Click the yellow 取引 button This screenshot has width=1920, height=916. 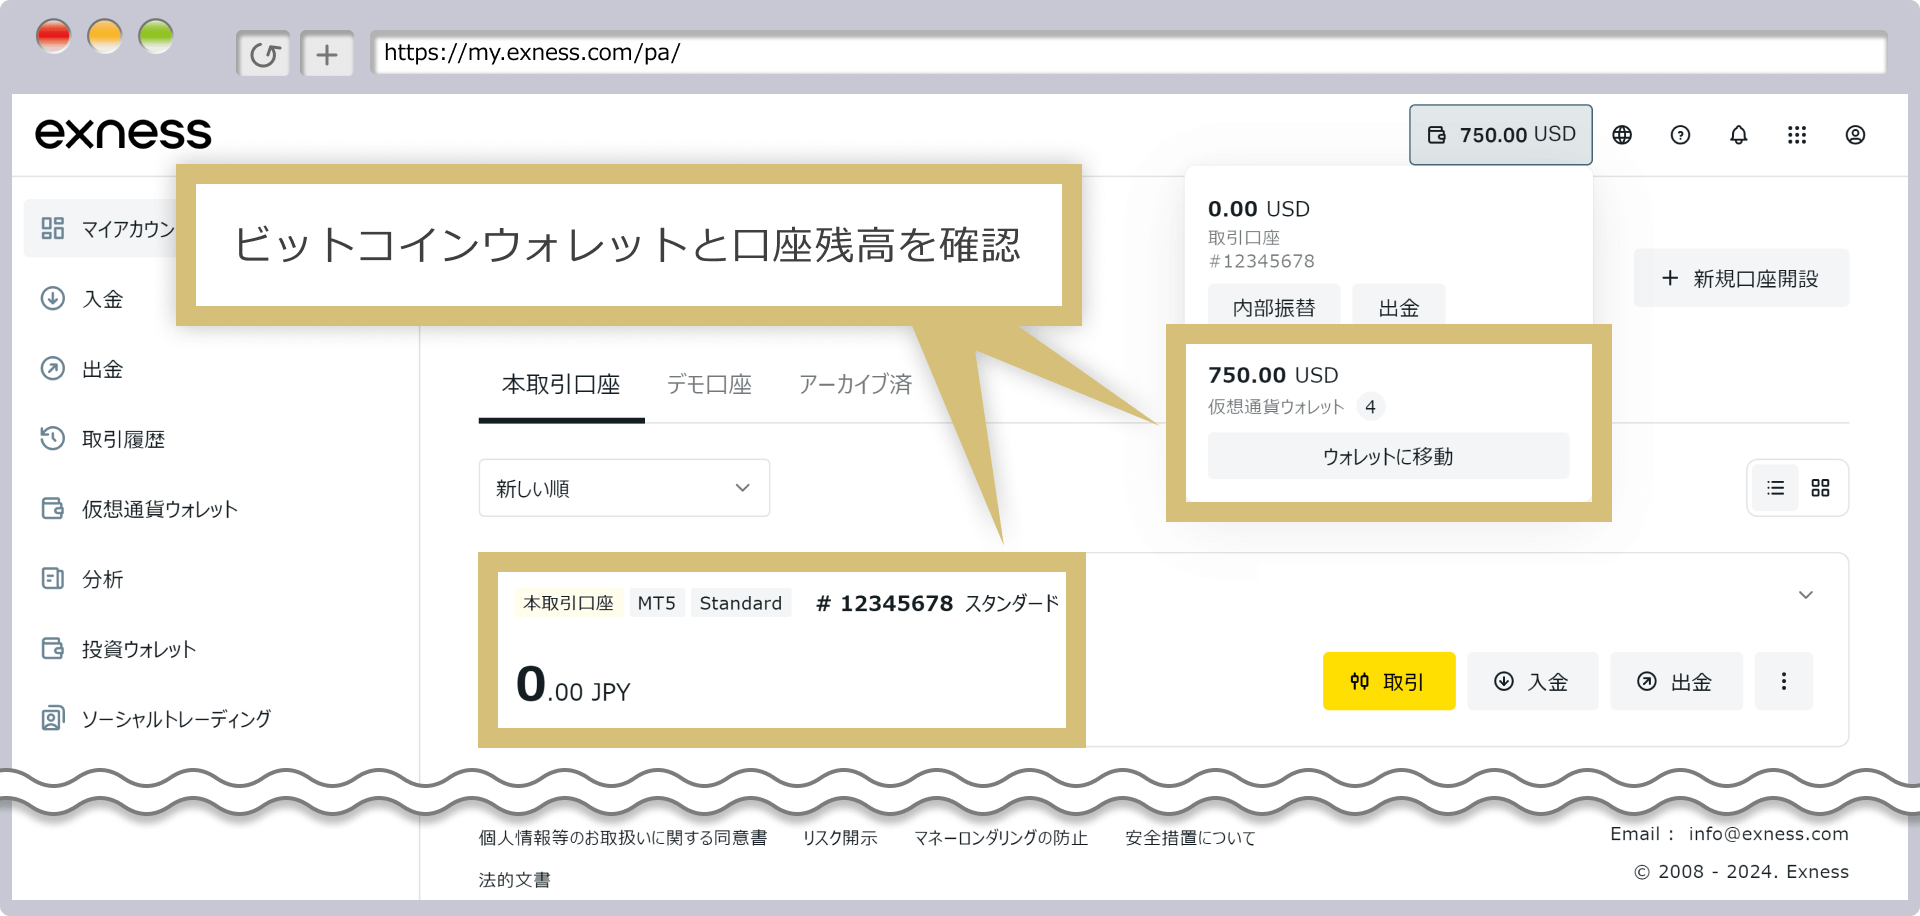tap(1389, 681)
